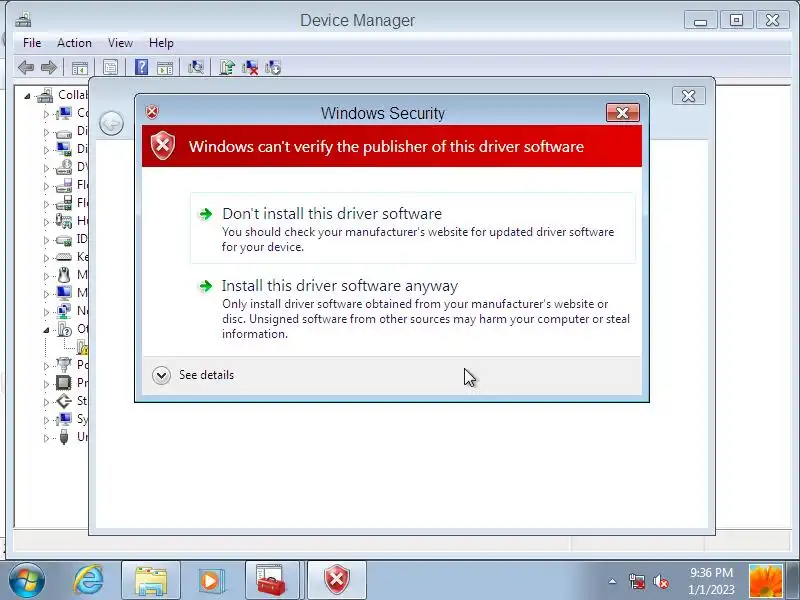Expand the Ports category arrow
Screen dimensions: 800x600
point(46,366)
